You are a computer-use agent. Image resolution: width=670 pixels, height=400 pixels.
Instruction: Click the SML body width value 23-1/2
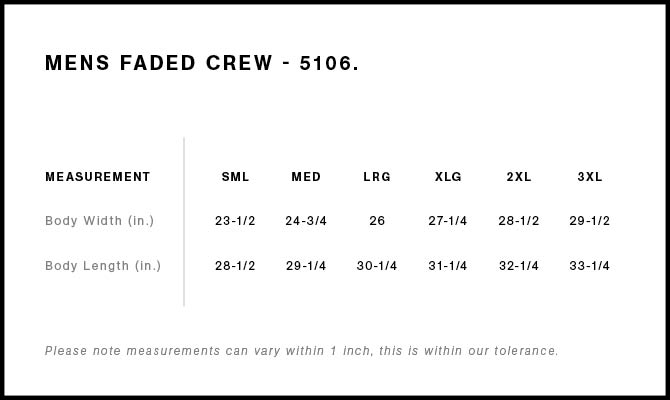[x=235, y=221]
